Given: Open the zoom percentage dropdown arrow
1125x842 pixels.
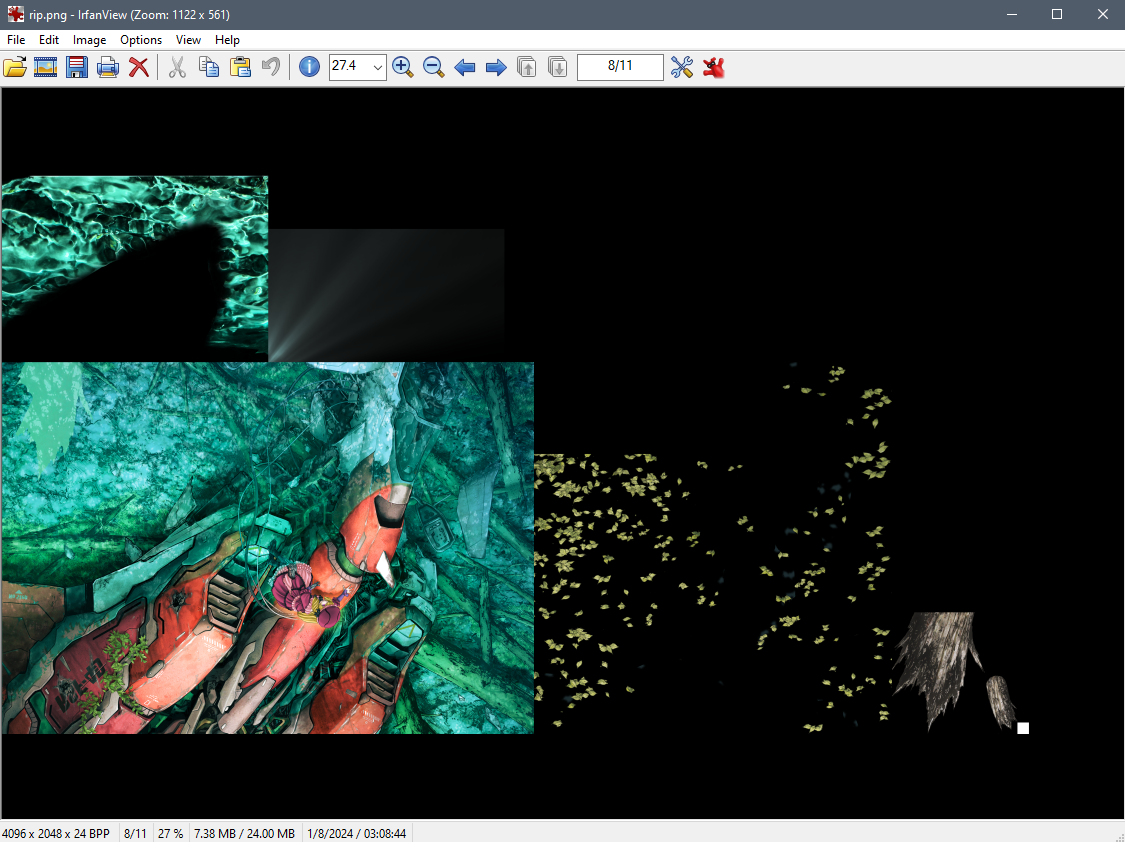Looking at the screenshot, I should point(377,67).
